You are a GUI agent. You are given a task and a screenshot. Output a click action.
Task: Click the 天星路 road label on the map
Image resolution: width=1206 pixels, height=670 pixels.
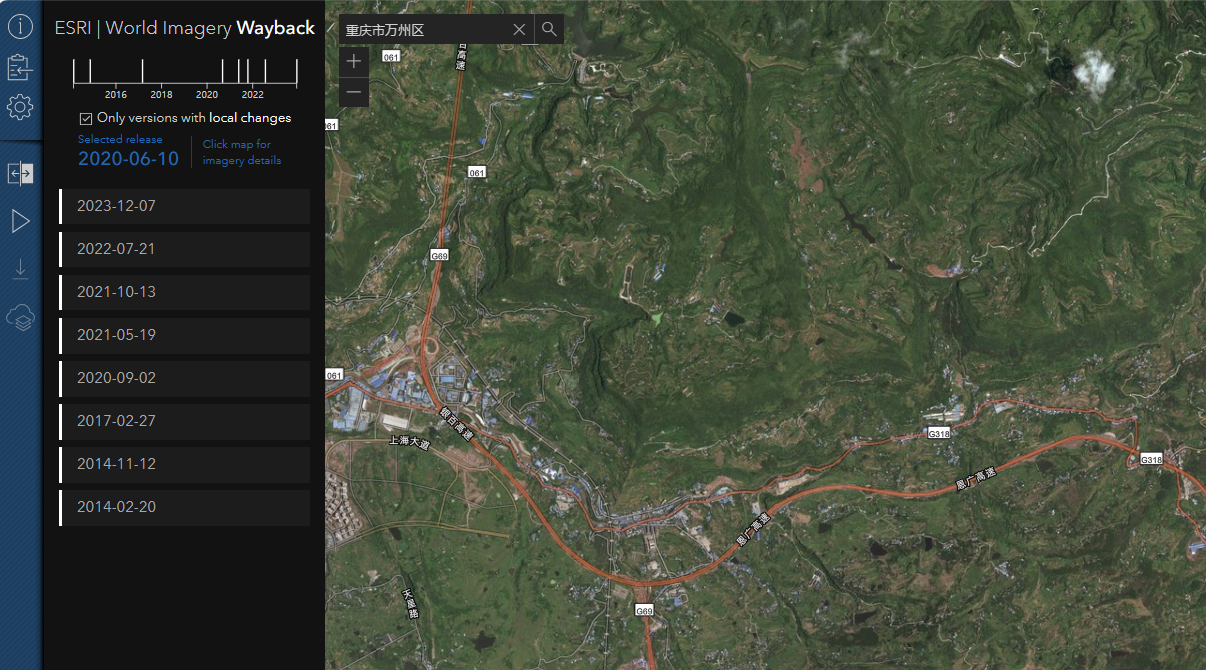point(409,603)
